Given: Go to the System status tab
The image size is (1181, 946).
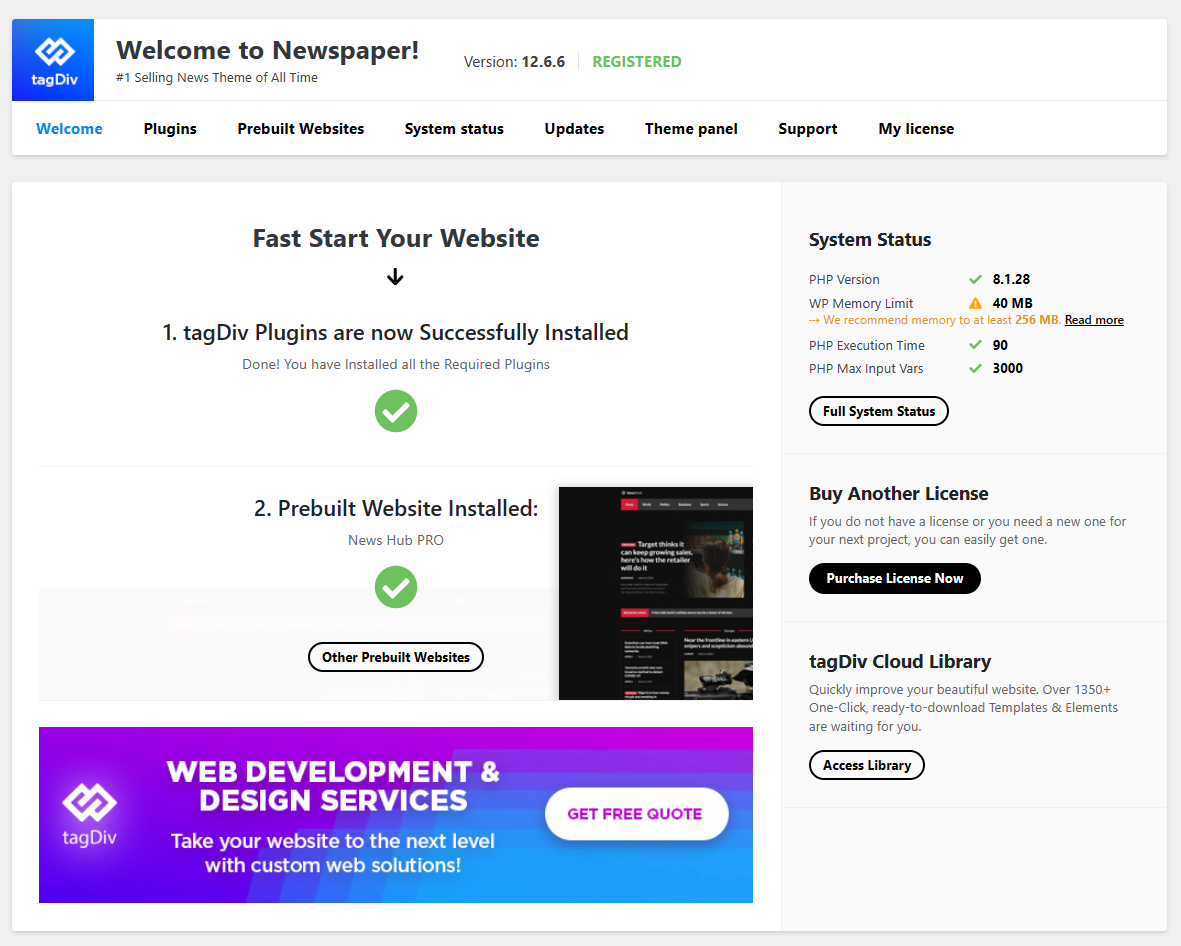Looking at the screenshot, I should [x=454, y=129].
